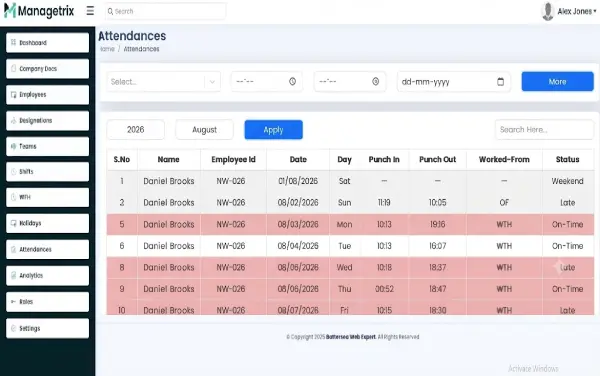Click the Weekend status cell
Viewport: 600px width, 376px height.
(567, 181)
